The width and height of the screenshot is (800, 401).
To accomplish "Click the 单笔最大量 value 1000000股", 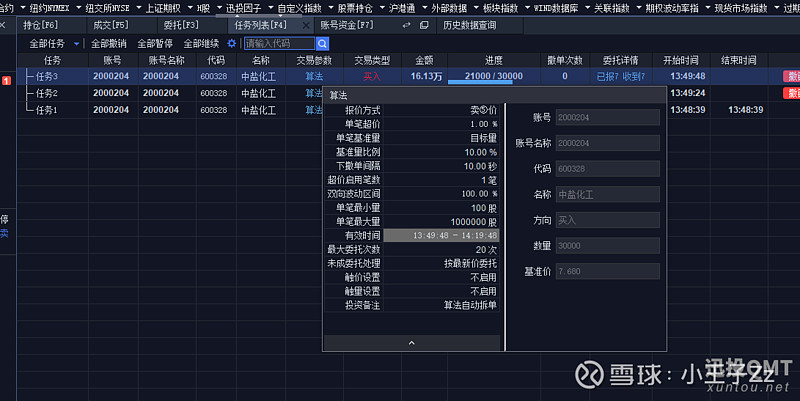I will click(x=473, y=222).
